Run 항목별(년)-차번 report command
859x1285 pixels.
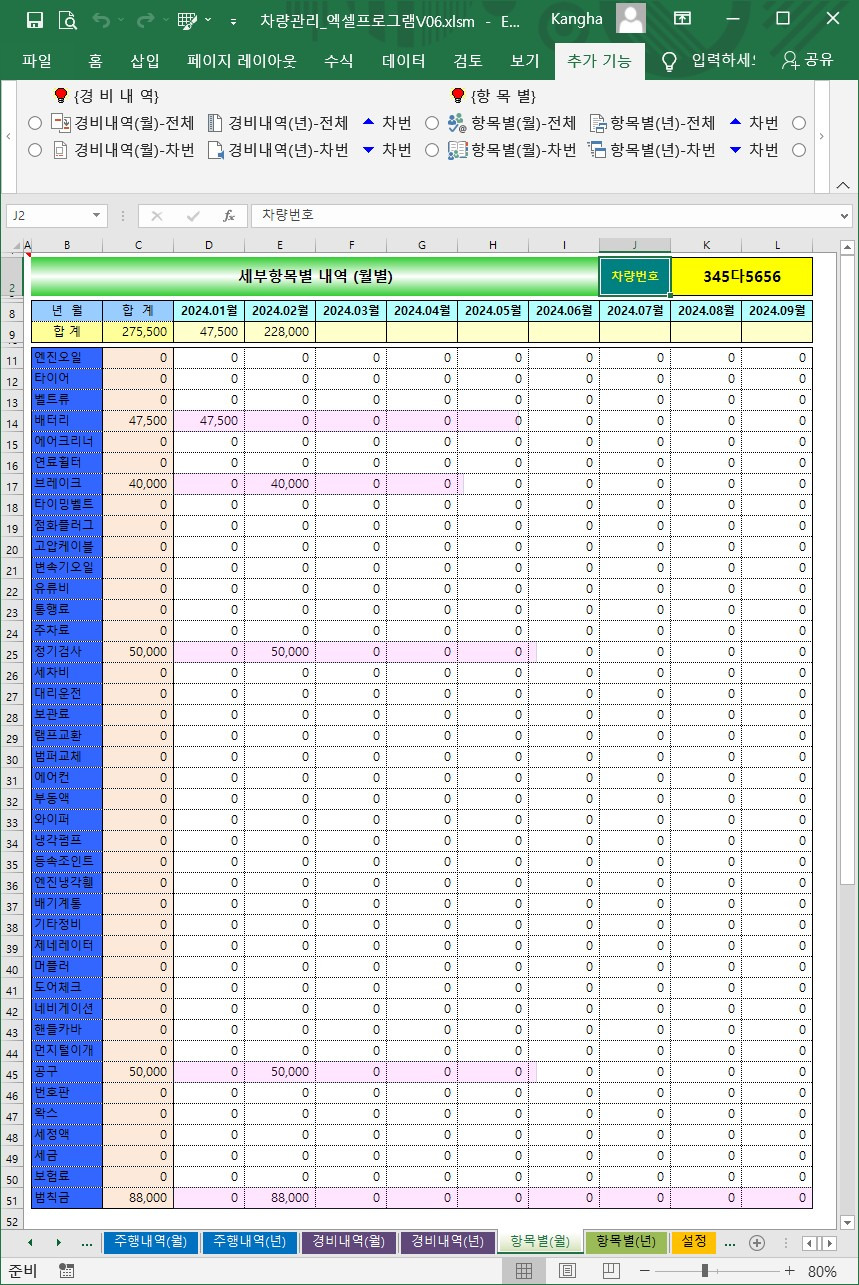point(652,150)
